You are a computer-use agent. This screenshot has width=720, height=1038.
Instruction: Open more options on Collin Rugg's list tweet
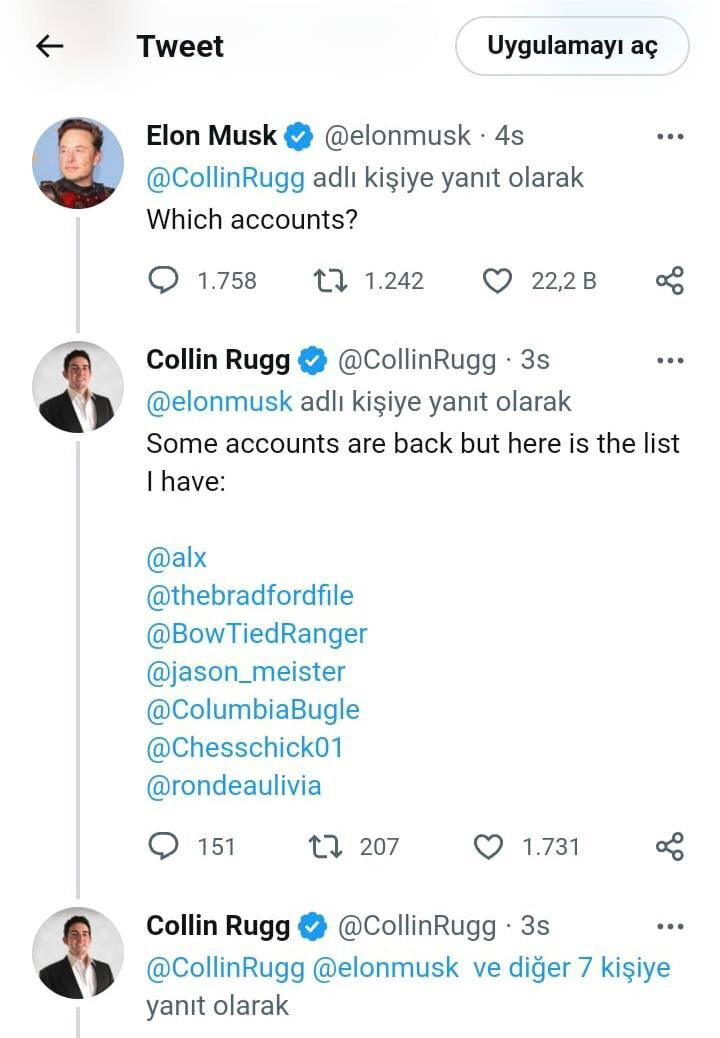[669, 360]
